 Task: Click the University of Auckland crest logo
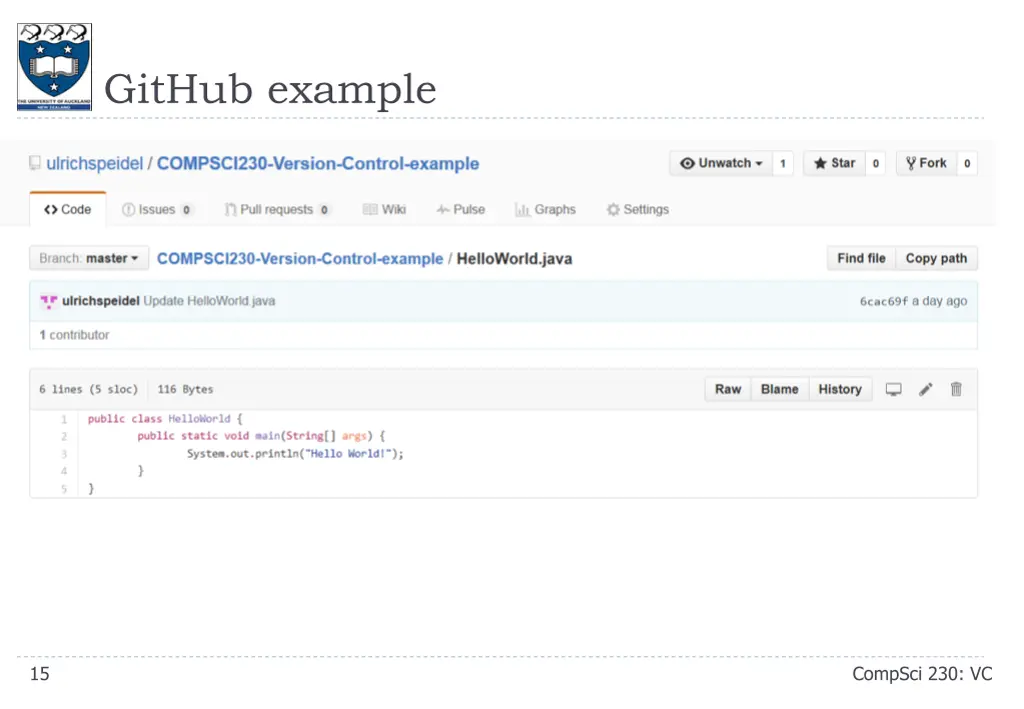coord(54,67)
